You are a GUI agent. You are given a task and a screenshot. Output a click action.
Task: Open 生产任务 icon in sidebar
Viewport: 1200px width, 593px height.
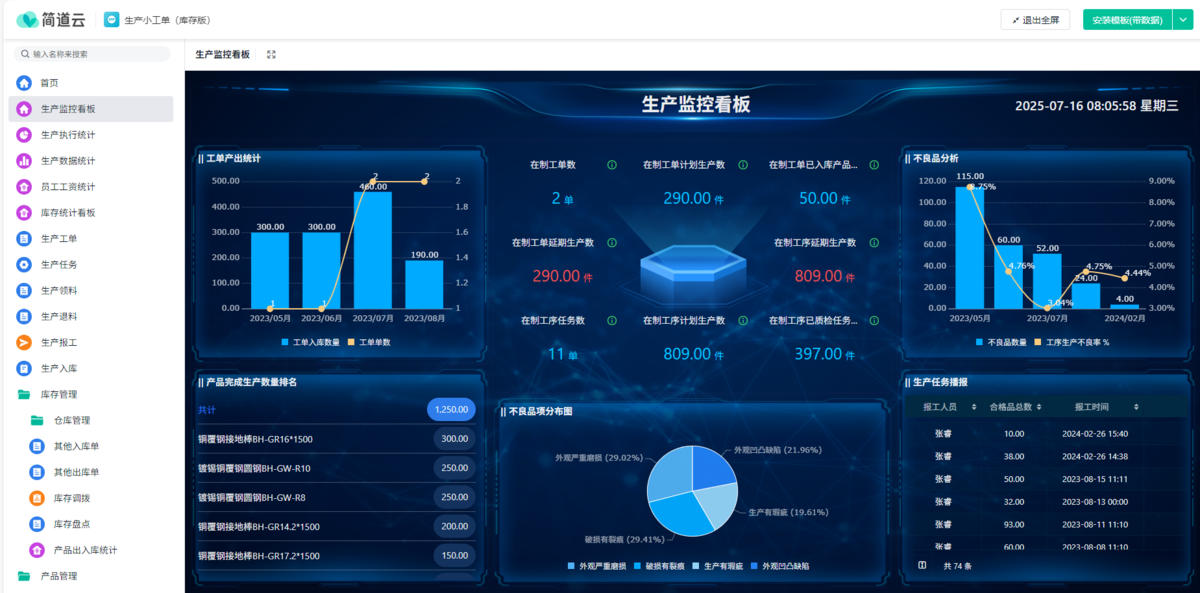pos(24,265)
